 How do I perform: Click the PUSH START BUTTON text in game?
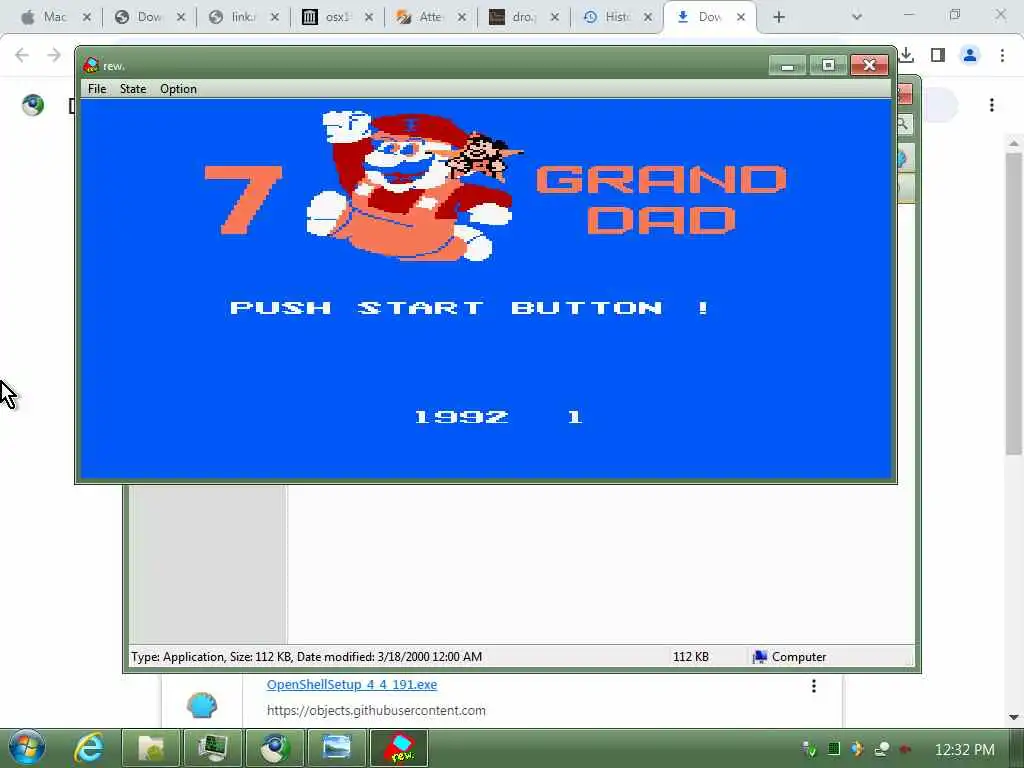pos(470,308)
